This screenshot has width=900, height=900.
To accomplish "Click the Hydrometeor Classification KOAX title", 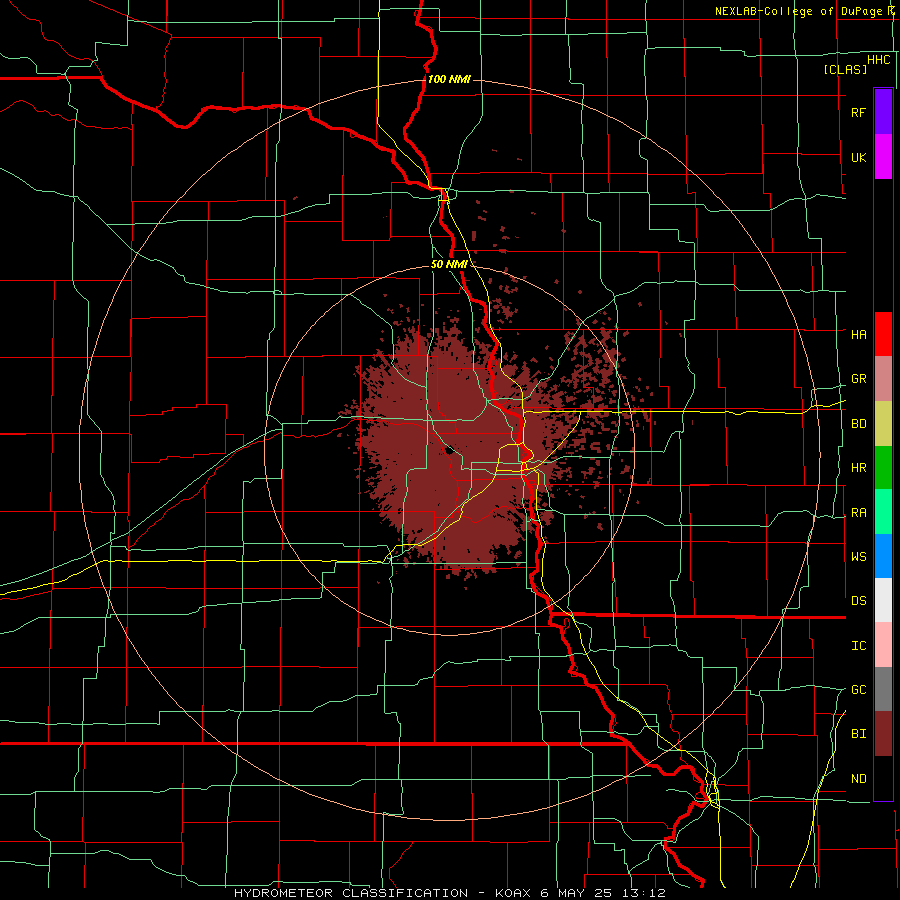I will coord(450,893).
